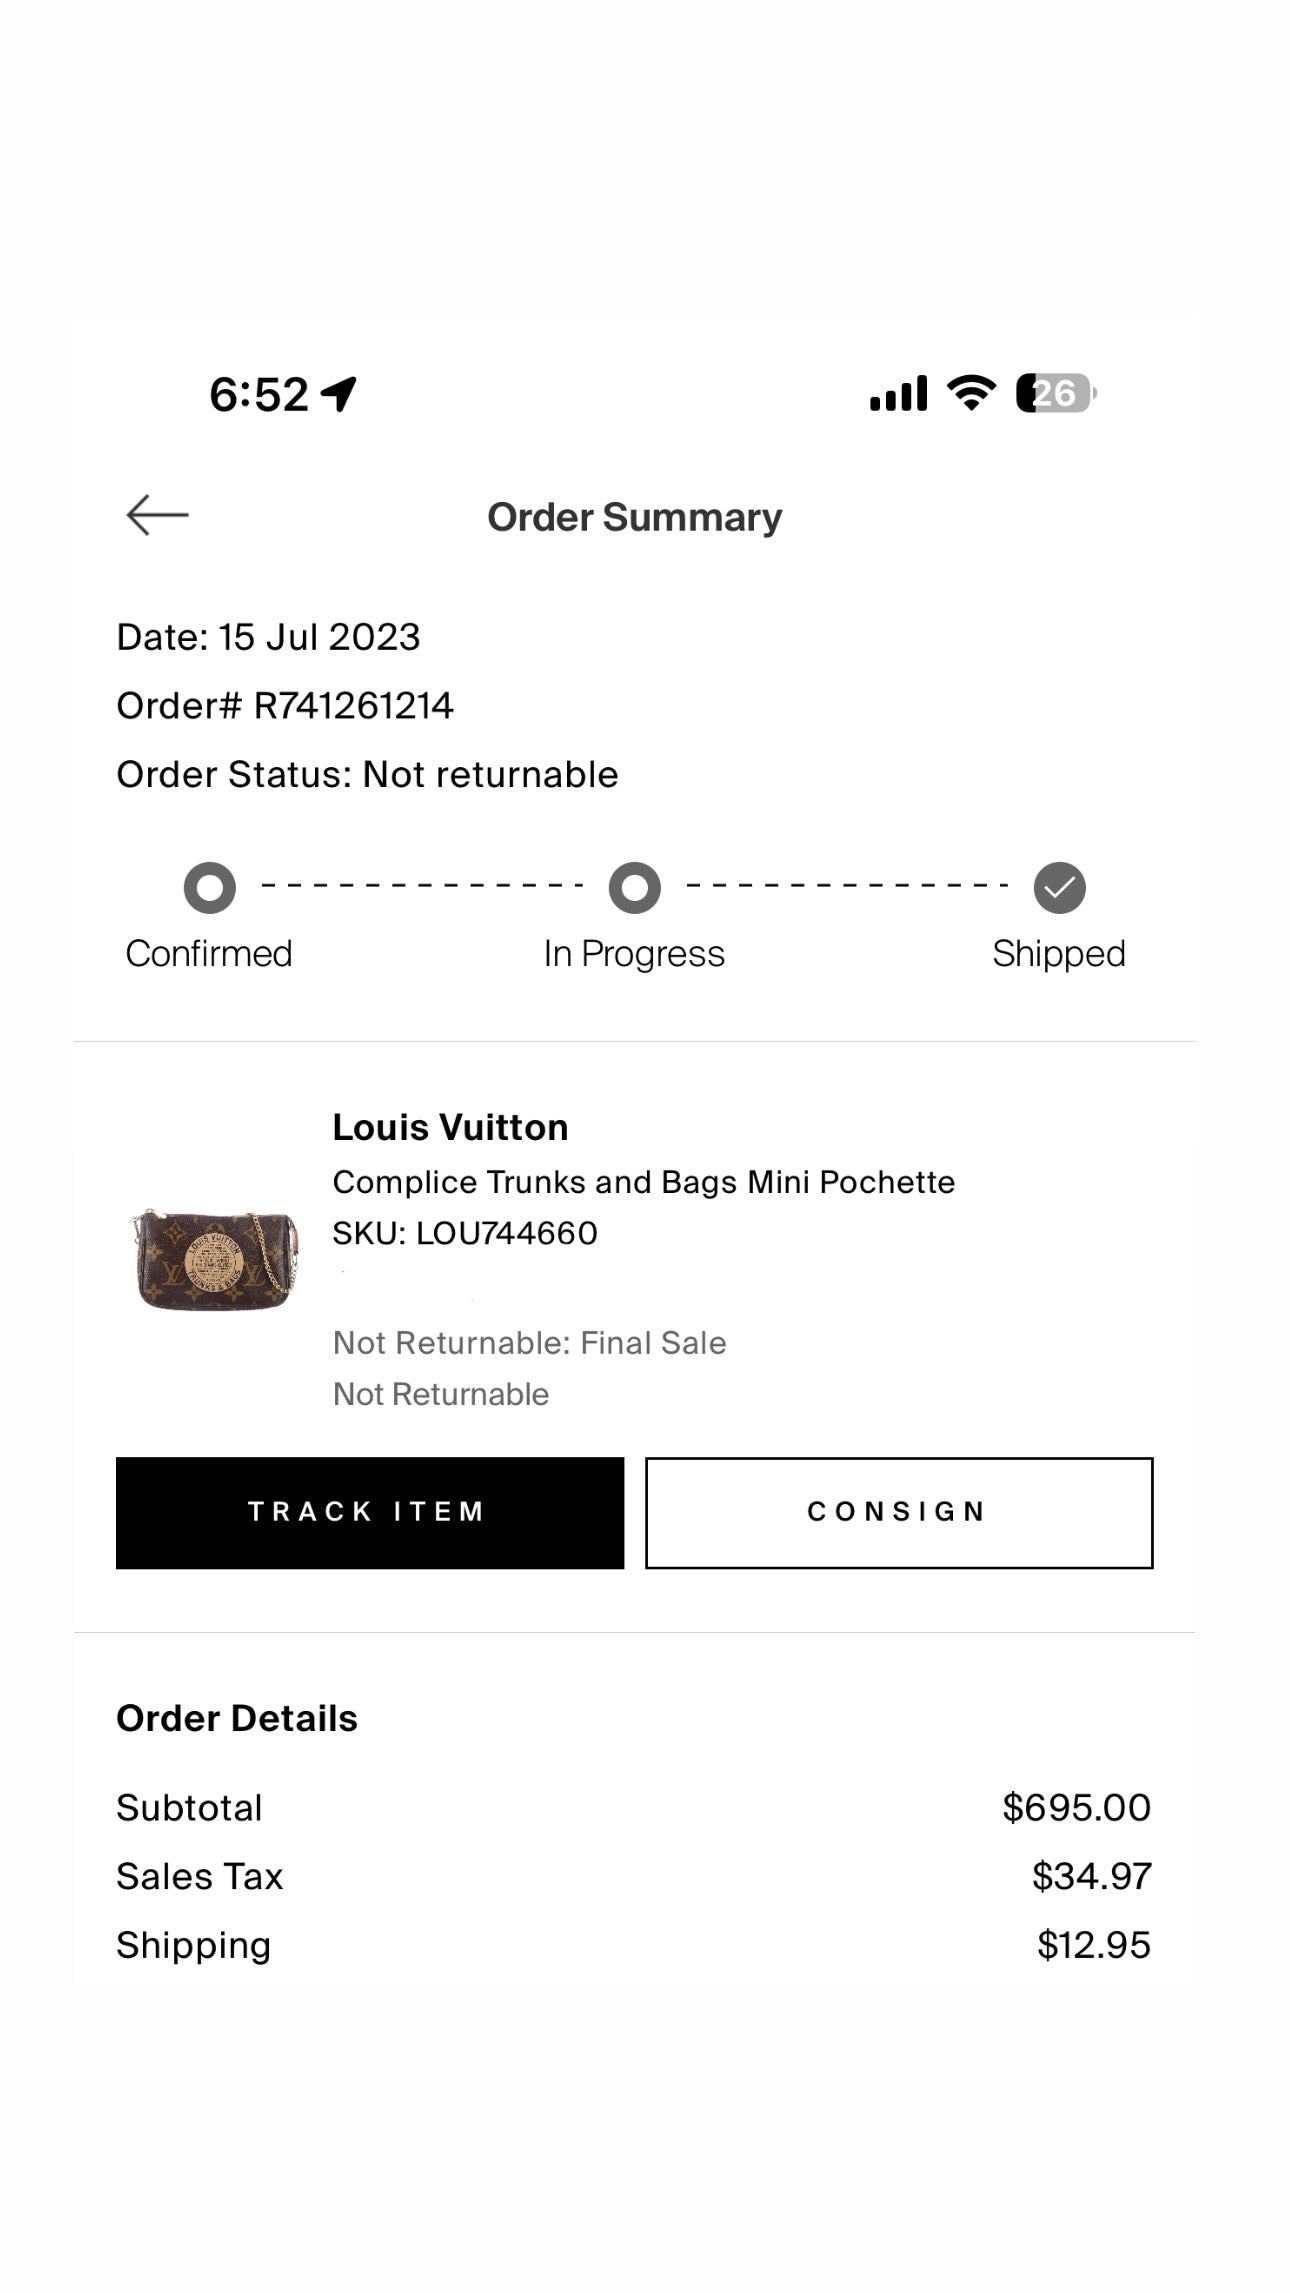
Task: Tap the Wi-Fi icon in status bar
Action: coord(971,393)
